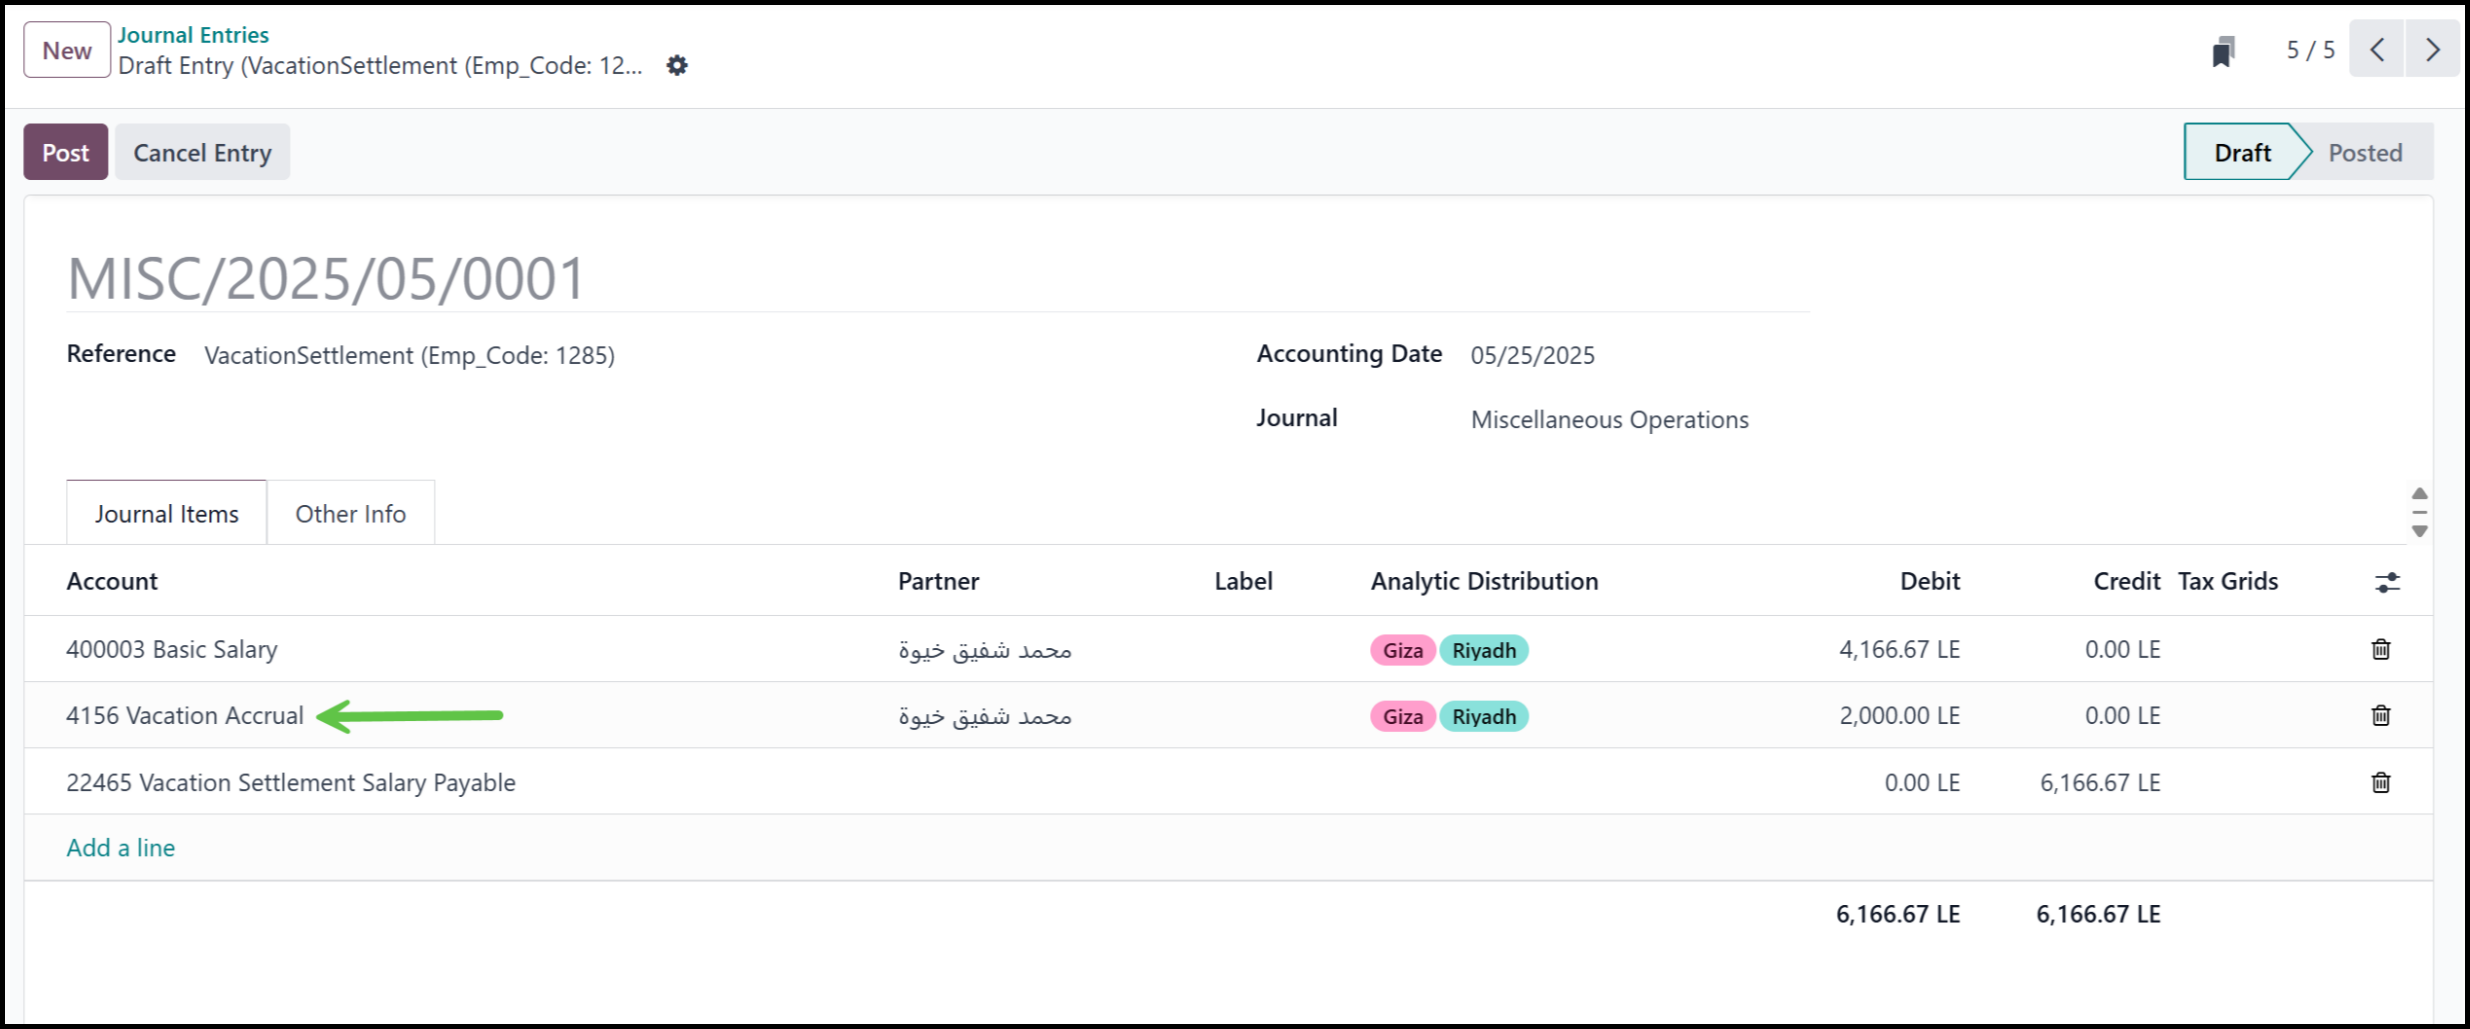Delete the Vacation Settlement Salary Payable line
Viewport: 2470px width, 1029px height.
(2380, 783)
